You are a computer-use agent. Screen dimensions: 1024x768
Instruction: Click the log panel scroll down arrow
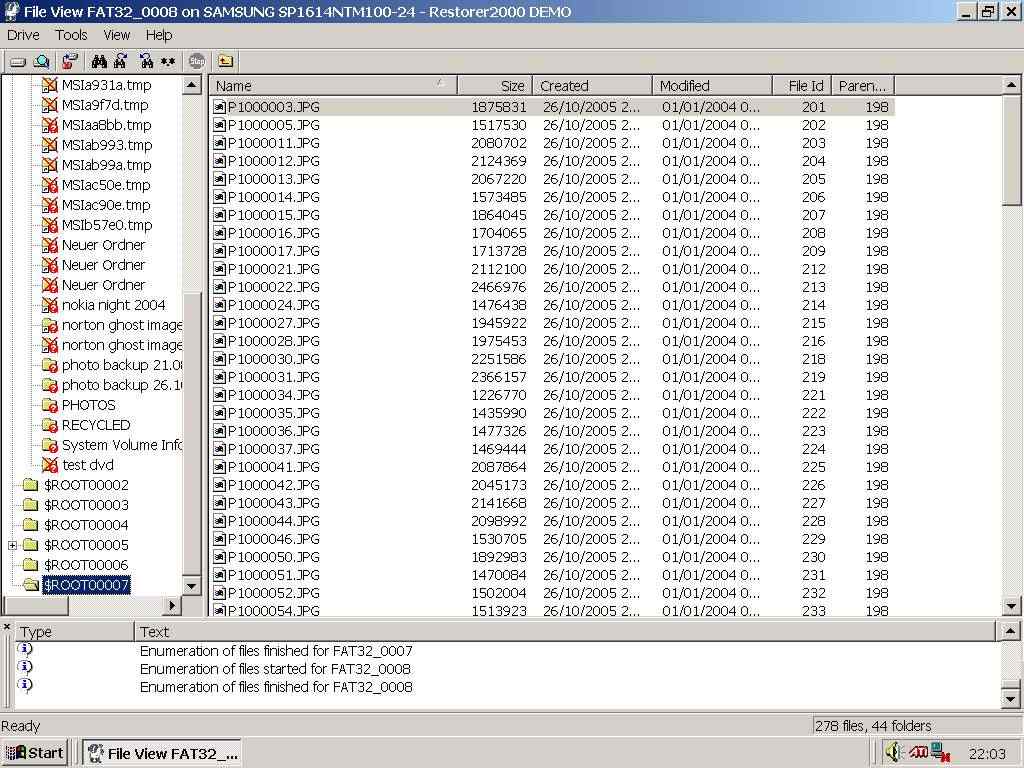[x=1010, y=699]
